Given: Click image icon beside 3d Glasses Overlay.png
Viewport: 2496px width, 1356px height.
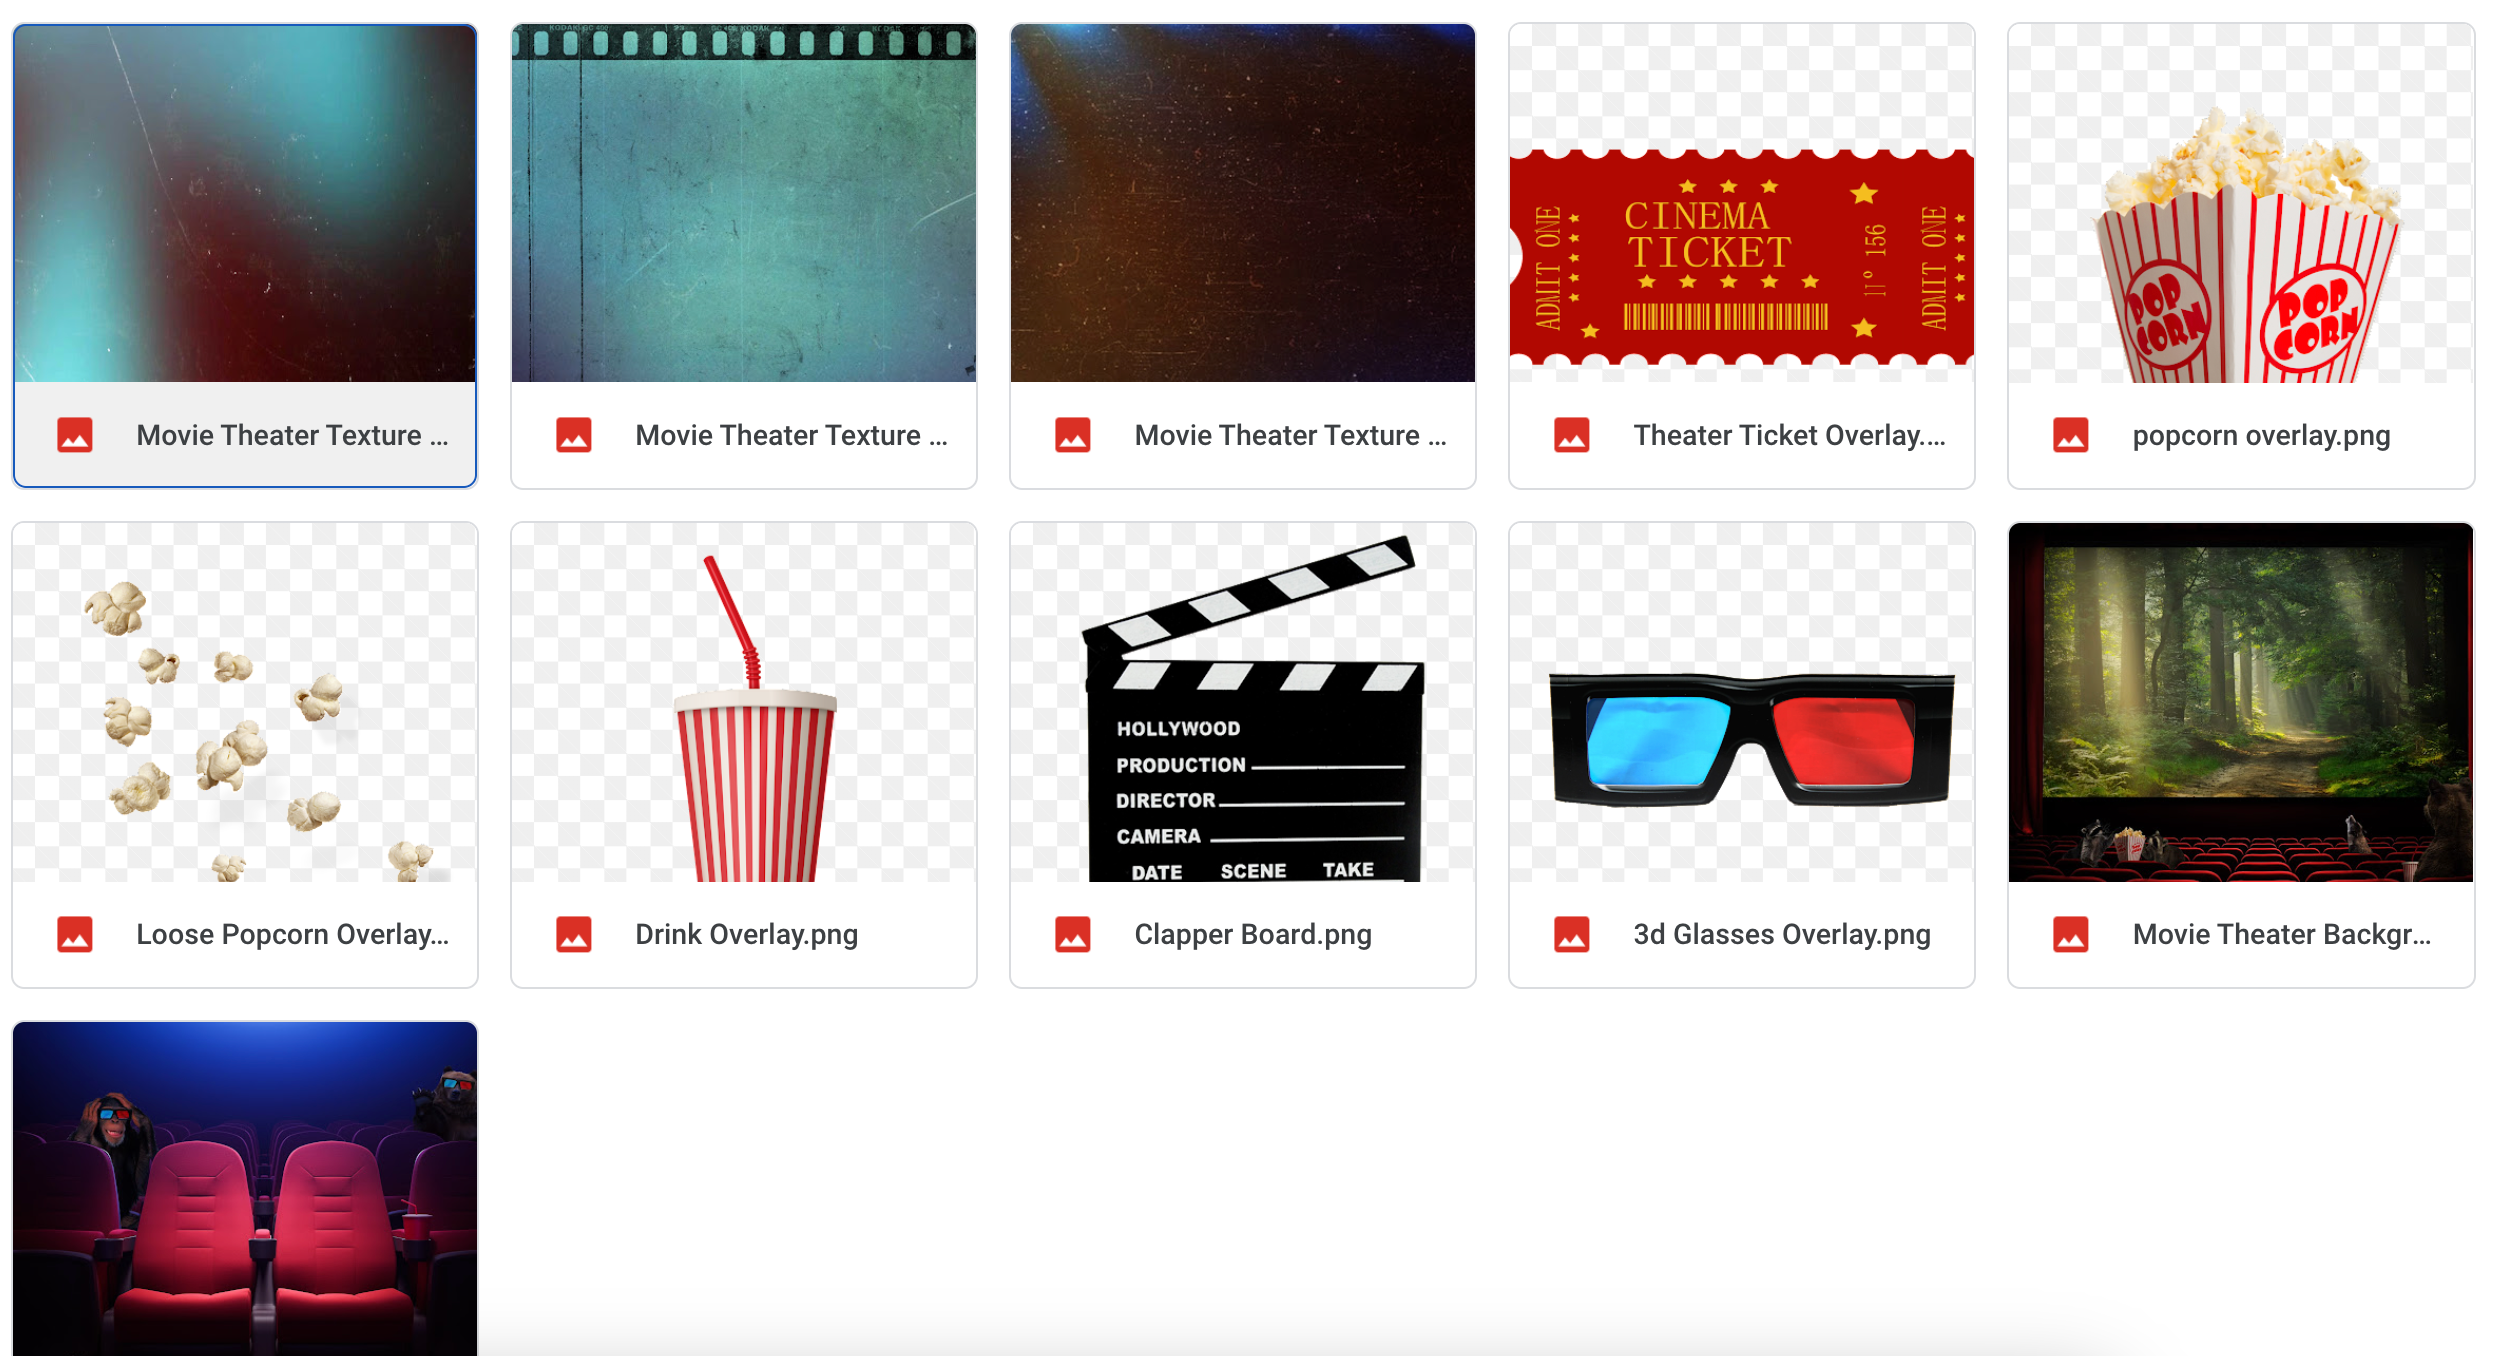Looking at the screenshot, I should point(1572,934).
